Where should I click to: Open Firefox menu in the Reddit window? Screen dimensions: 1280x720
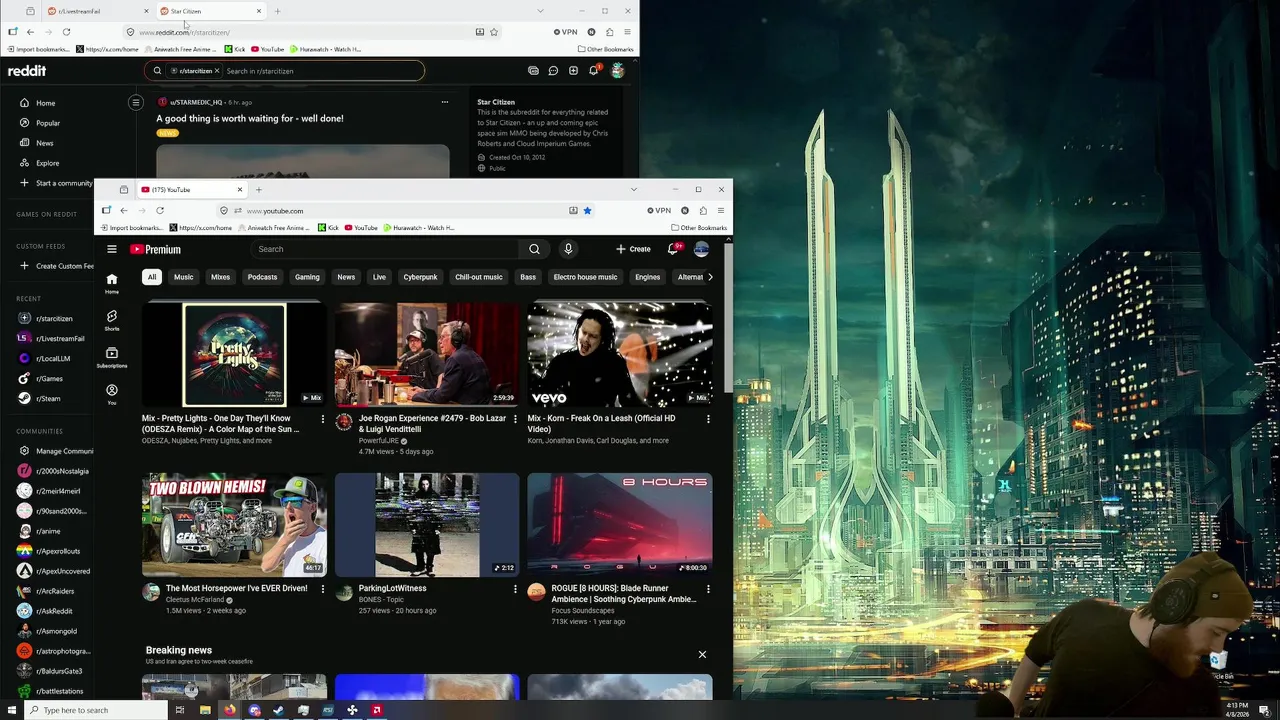tap(627, 32)
